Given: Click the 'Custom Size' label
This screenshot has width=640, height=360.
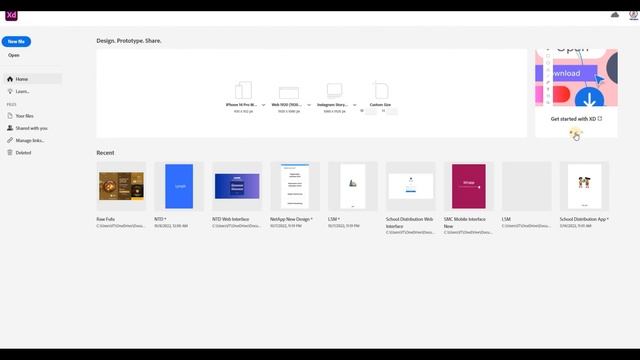Looking at the screenshot, I should [x=380, y=105].
